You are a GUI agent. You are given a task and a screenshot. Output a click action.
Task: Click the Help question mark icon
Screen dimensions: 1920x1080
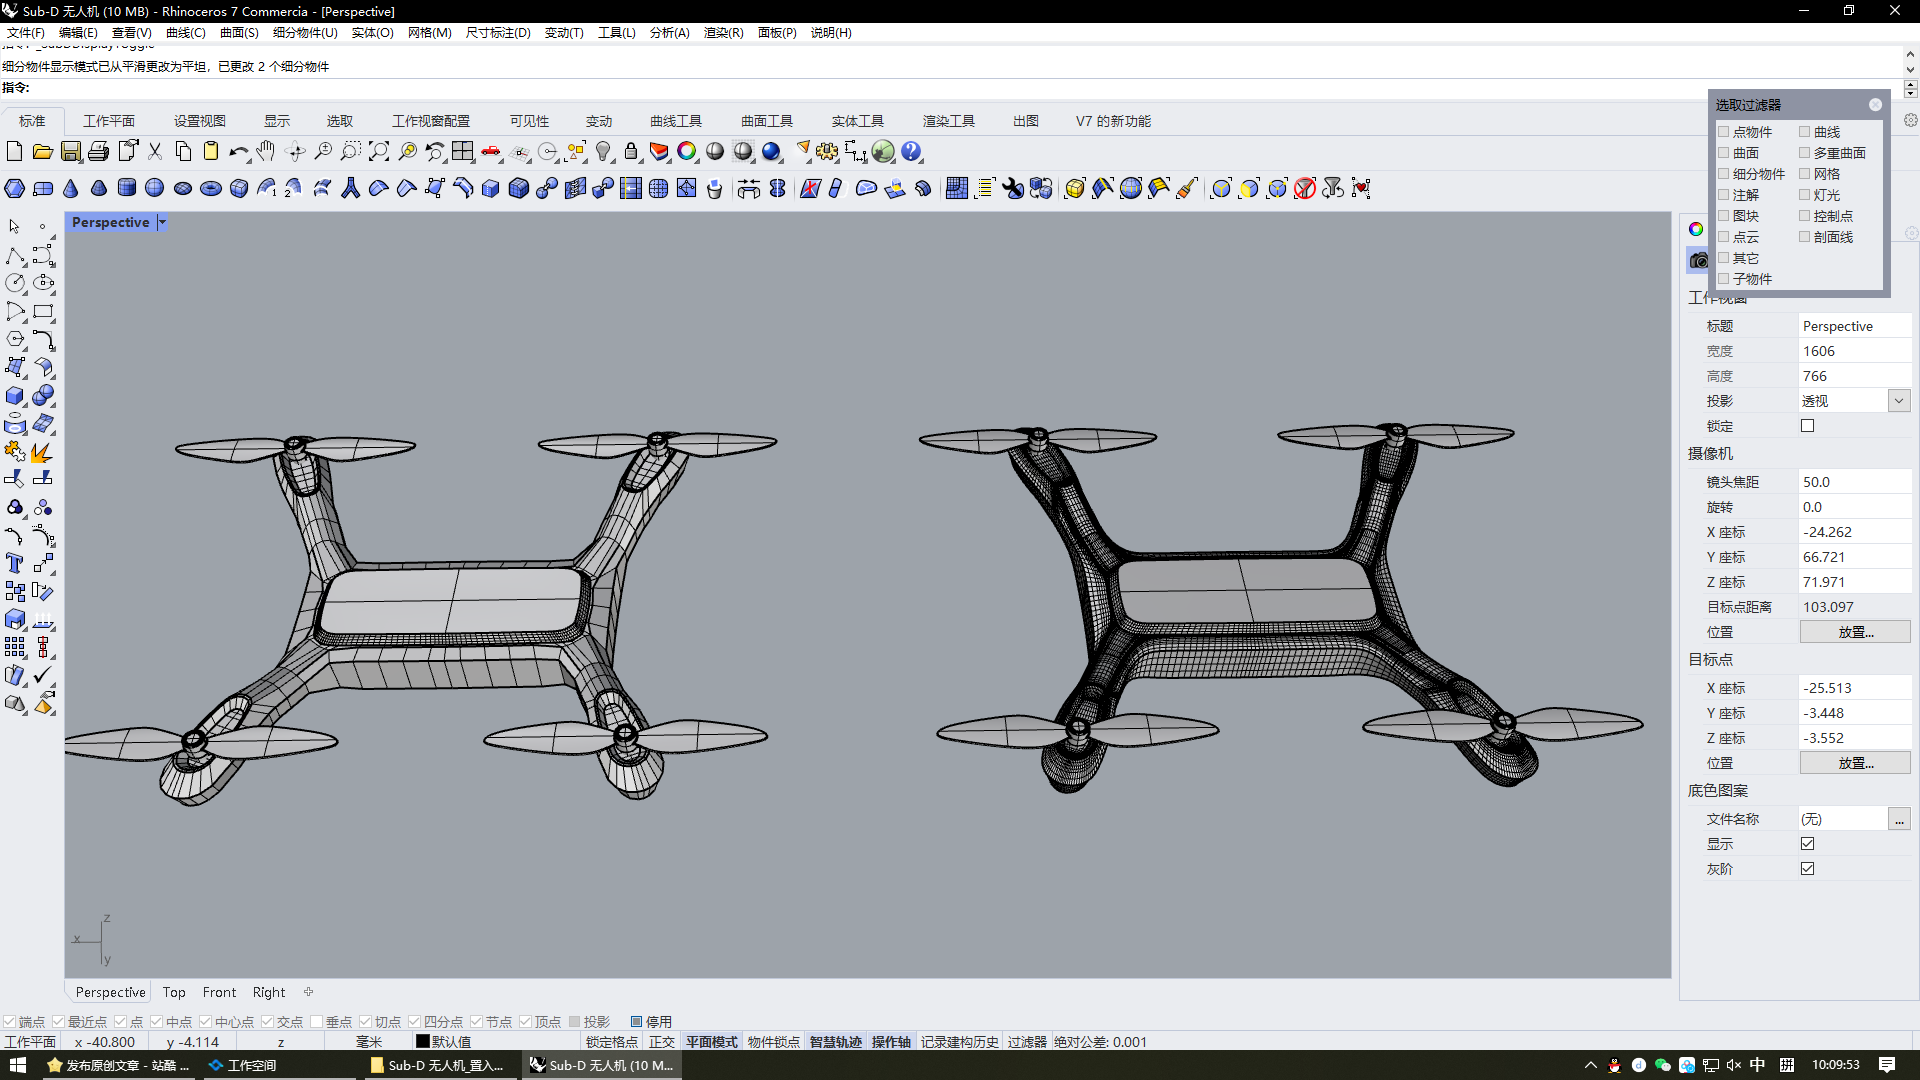coord(911,152)
